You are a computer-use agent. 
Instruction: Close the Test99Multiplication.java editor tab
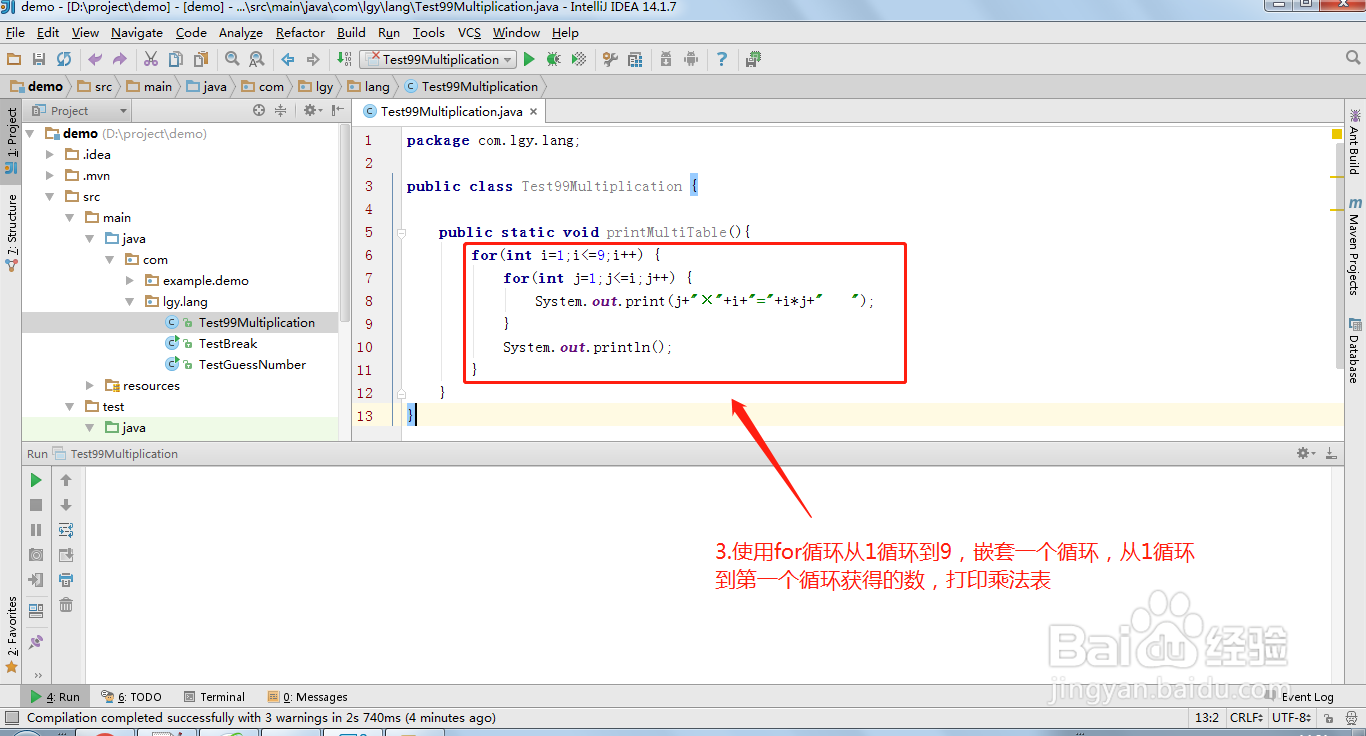pos(534,112)
